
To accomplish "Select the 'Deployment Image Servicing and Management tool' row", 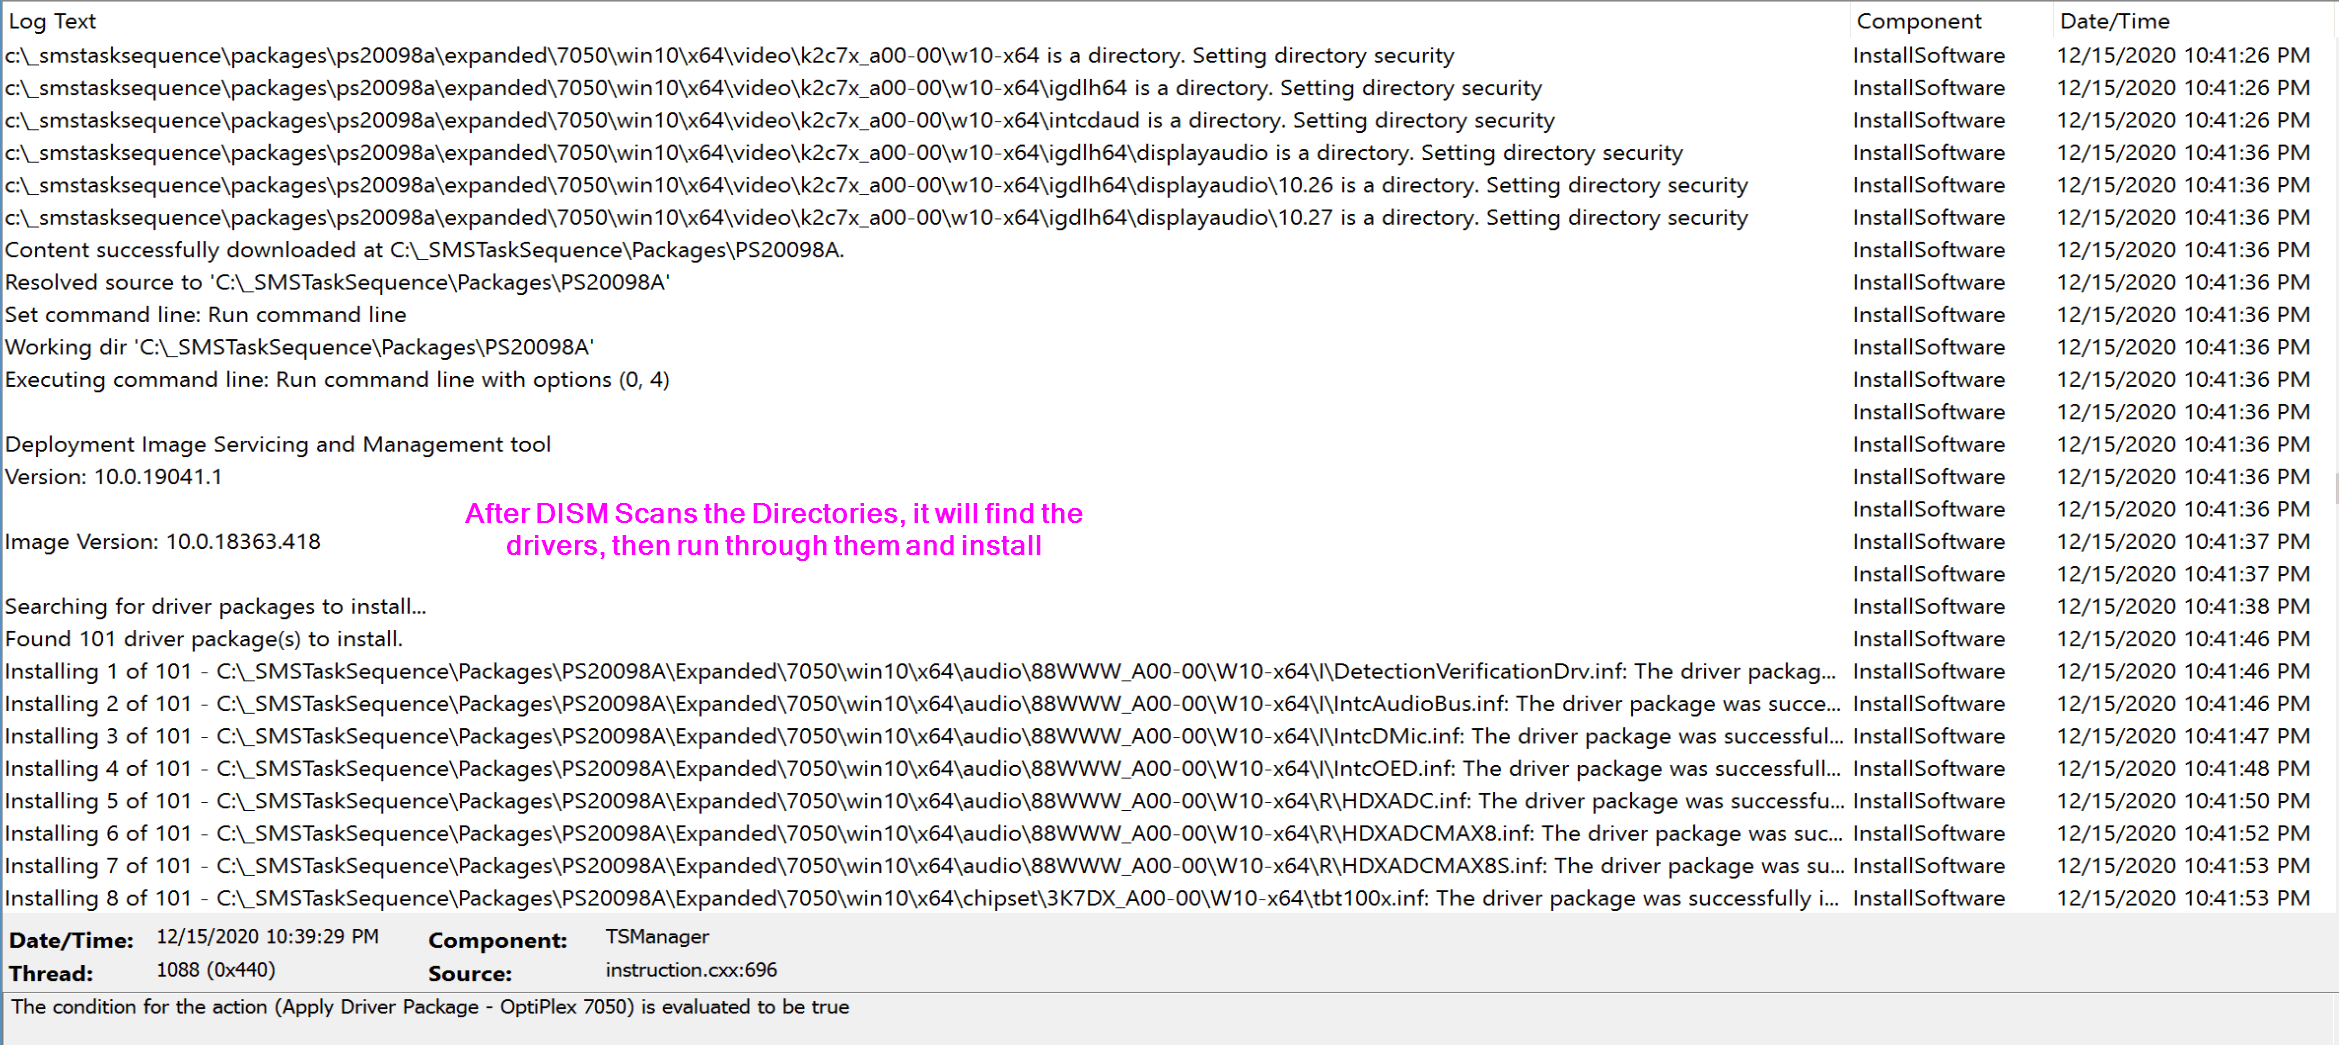I will [x=278, y=445].
